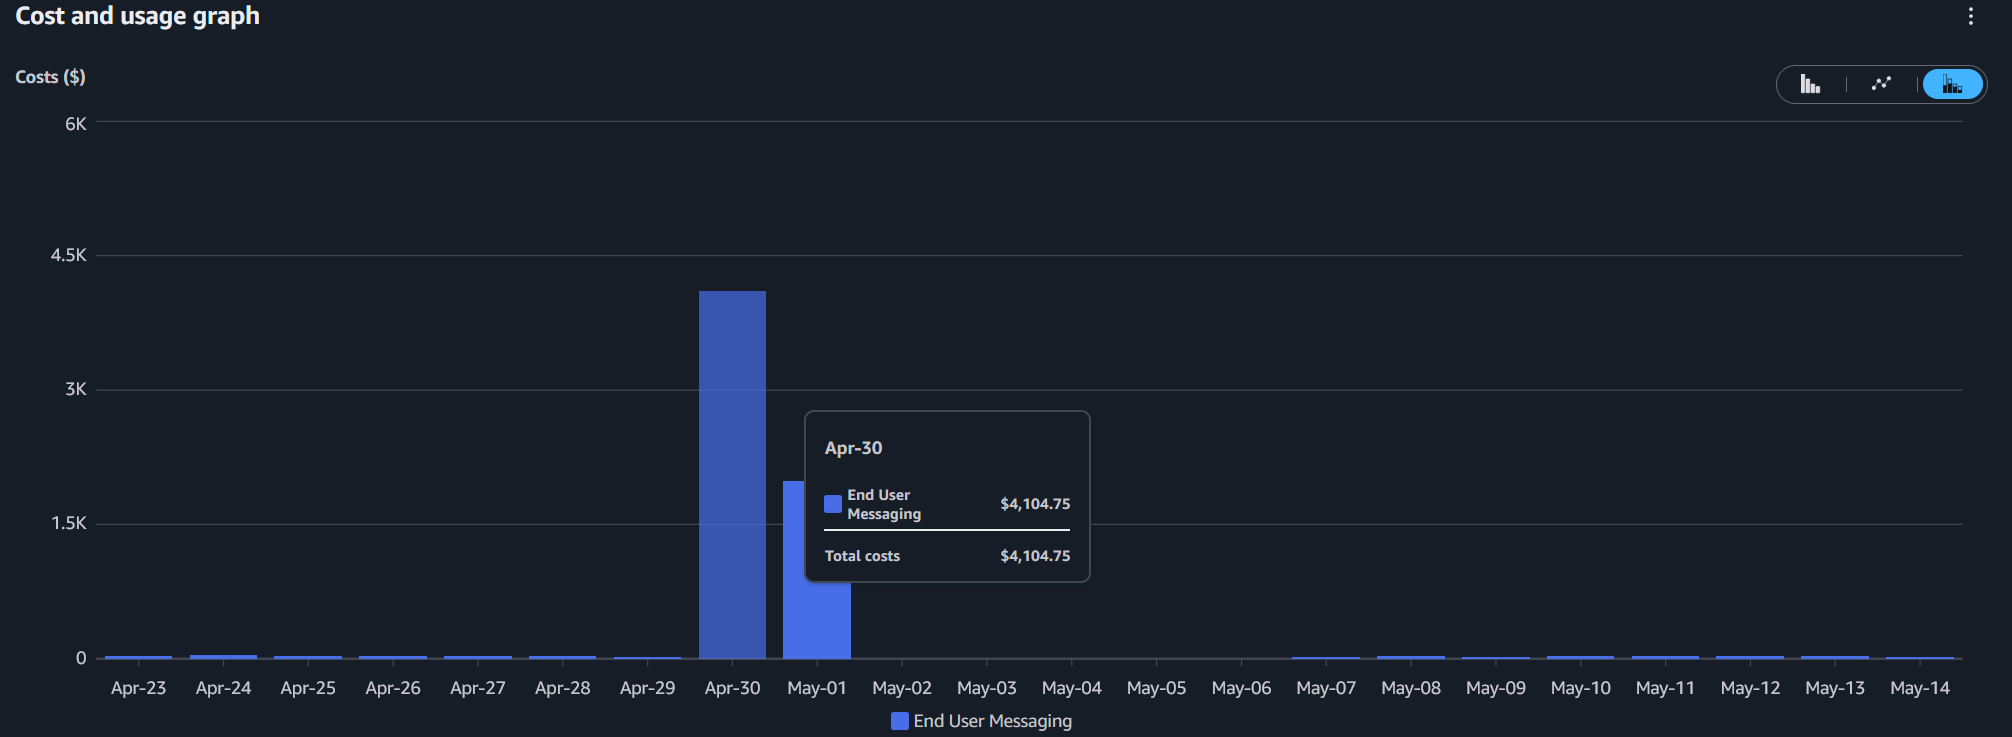The width and height of the screenshot is (2012, 737).
Task: Click the Total costs row in tooltip
Action: (x=946, y=556)
